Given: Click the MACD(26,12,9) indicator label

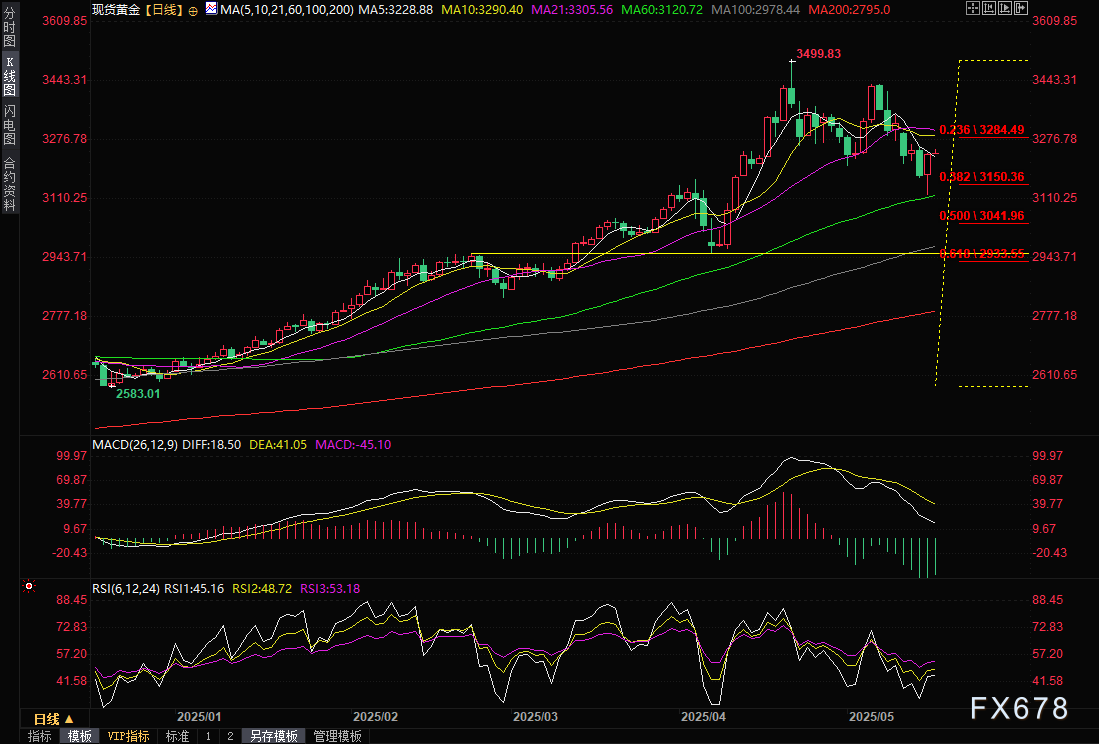Looking at the screenshot, I should [x=133, y=444].
